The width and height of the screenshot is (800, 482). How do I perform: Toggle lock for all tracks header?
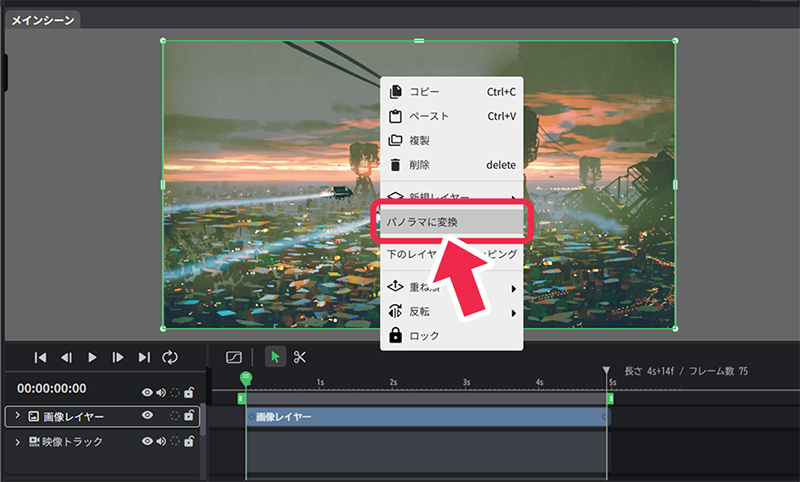coord(189,392)
